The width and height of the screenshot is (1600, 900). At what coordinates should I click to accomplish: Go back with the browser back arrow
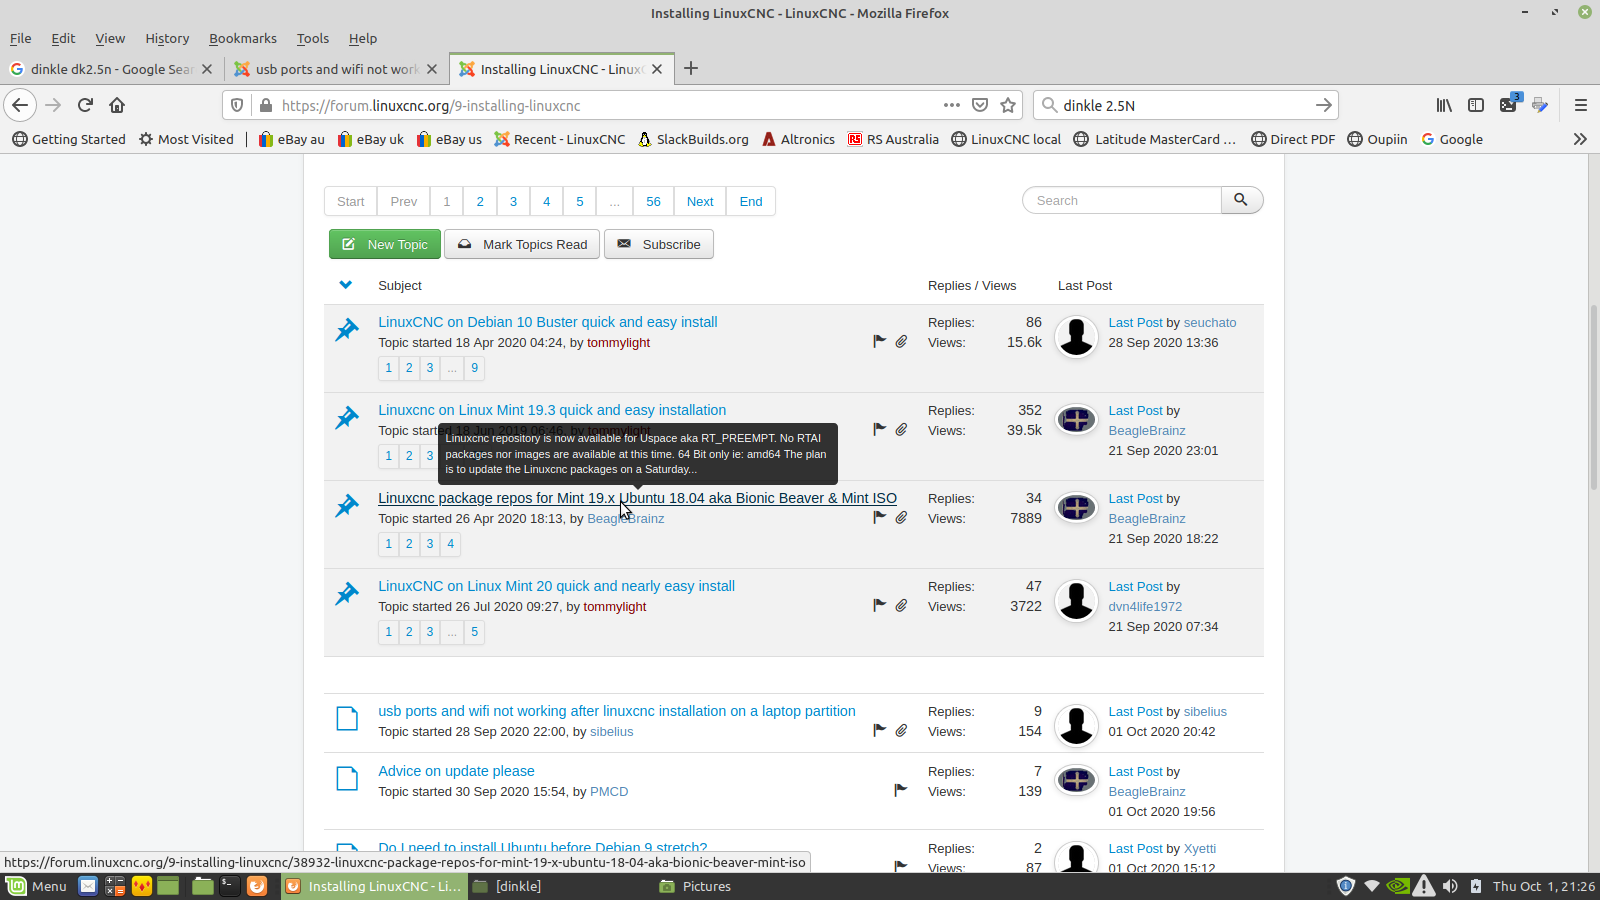pos(20,105)
